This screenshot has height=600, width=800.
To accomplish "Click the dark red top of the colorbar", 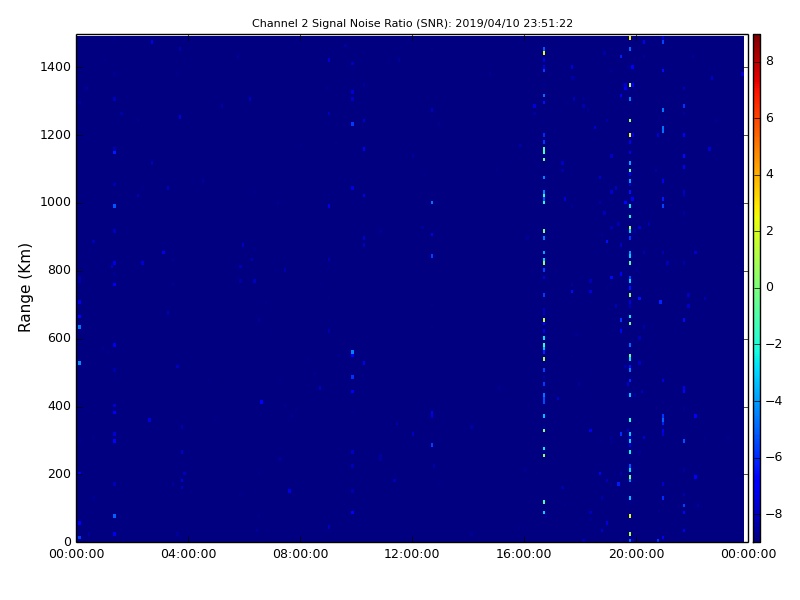I will pos(757,41).
